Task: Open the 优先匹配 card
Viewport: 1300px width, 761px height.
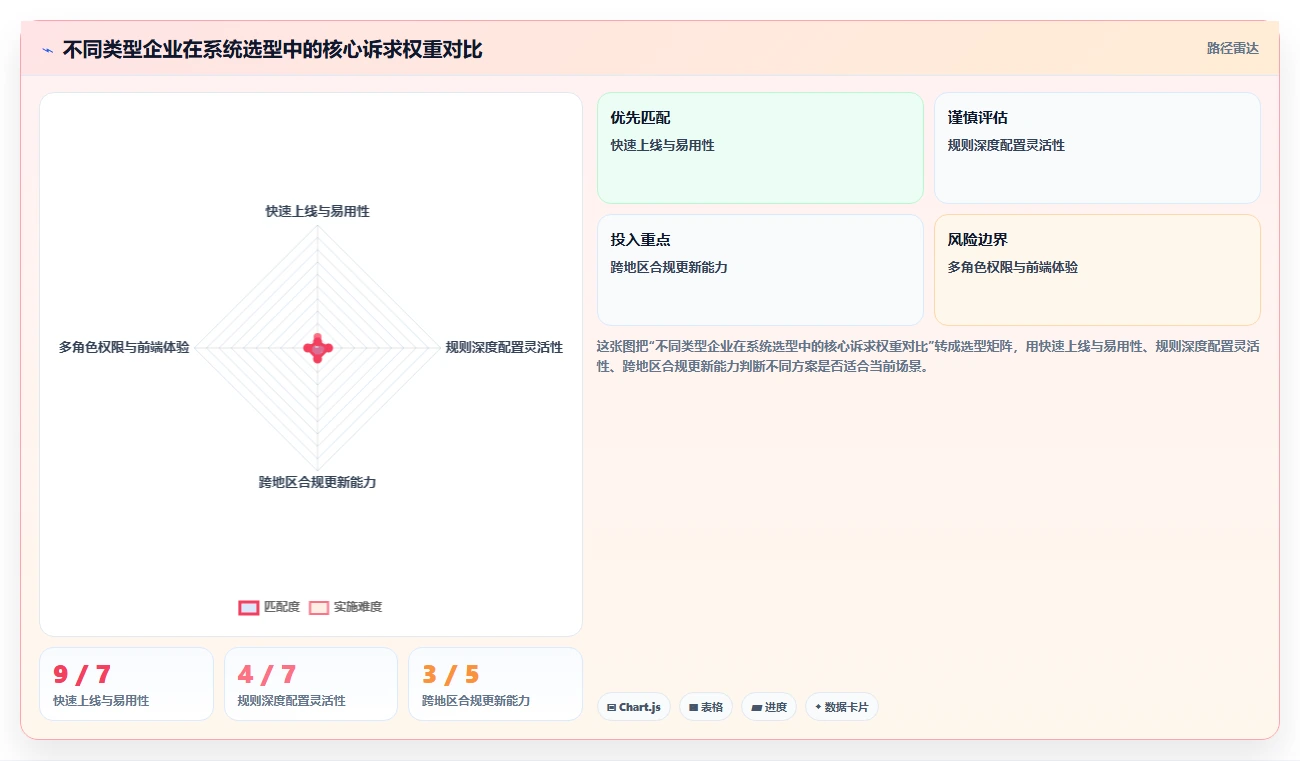Action: (760, 148)
